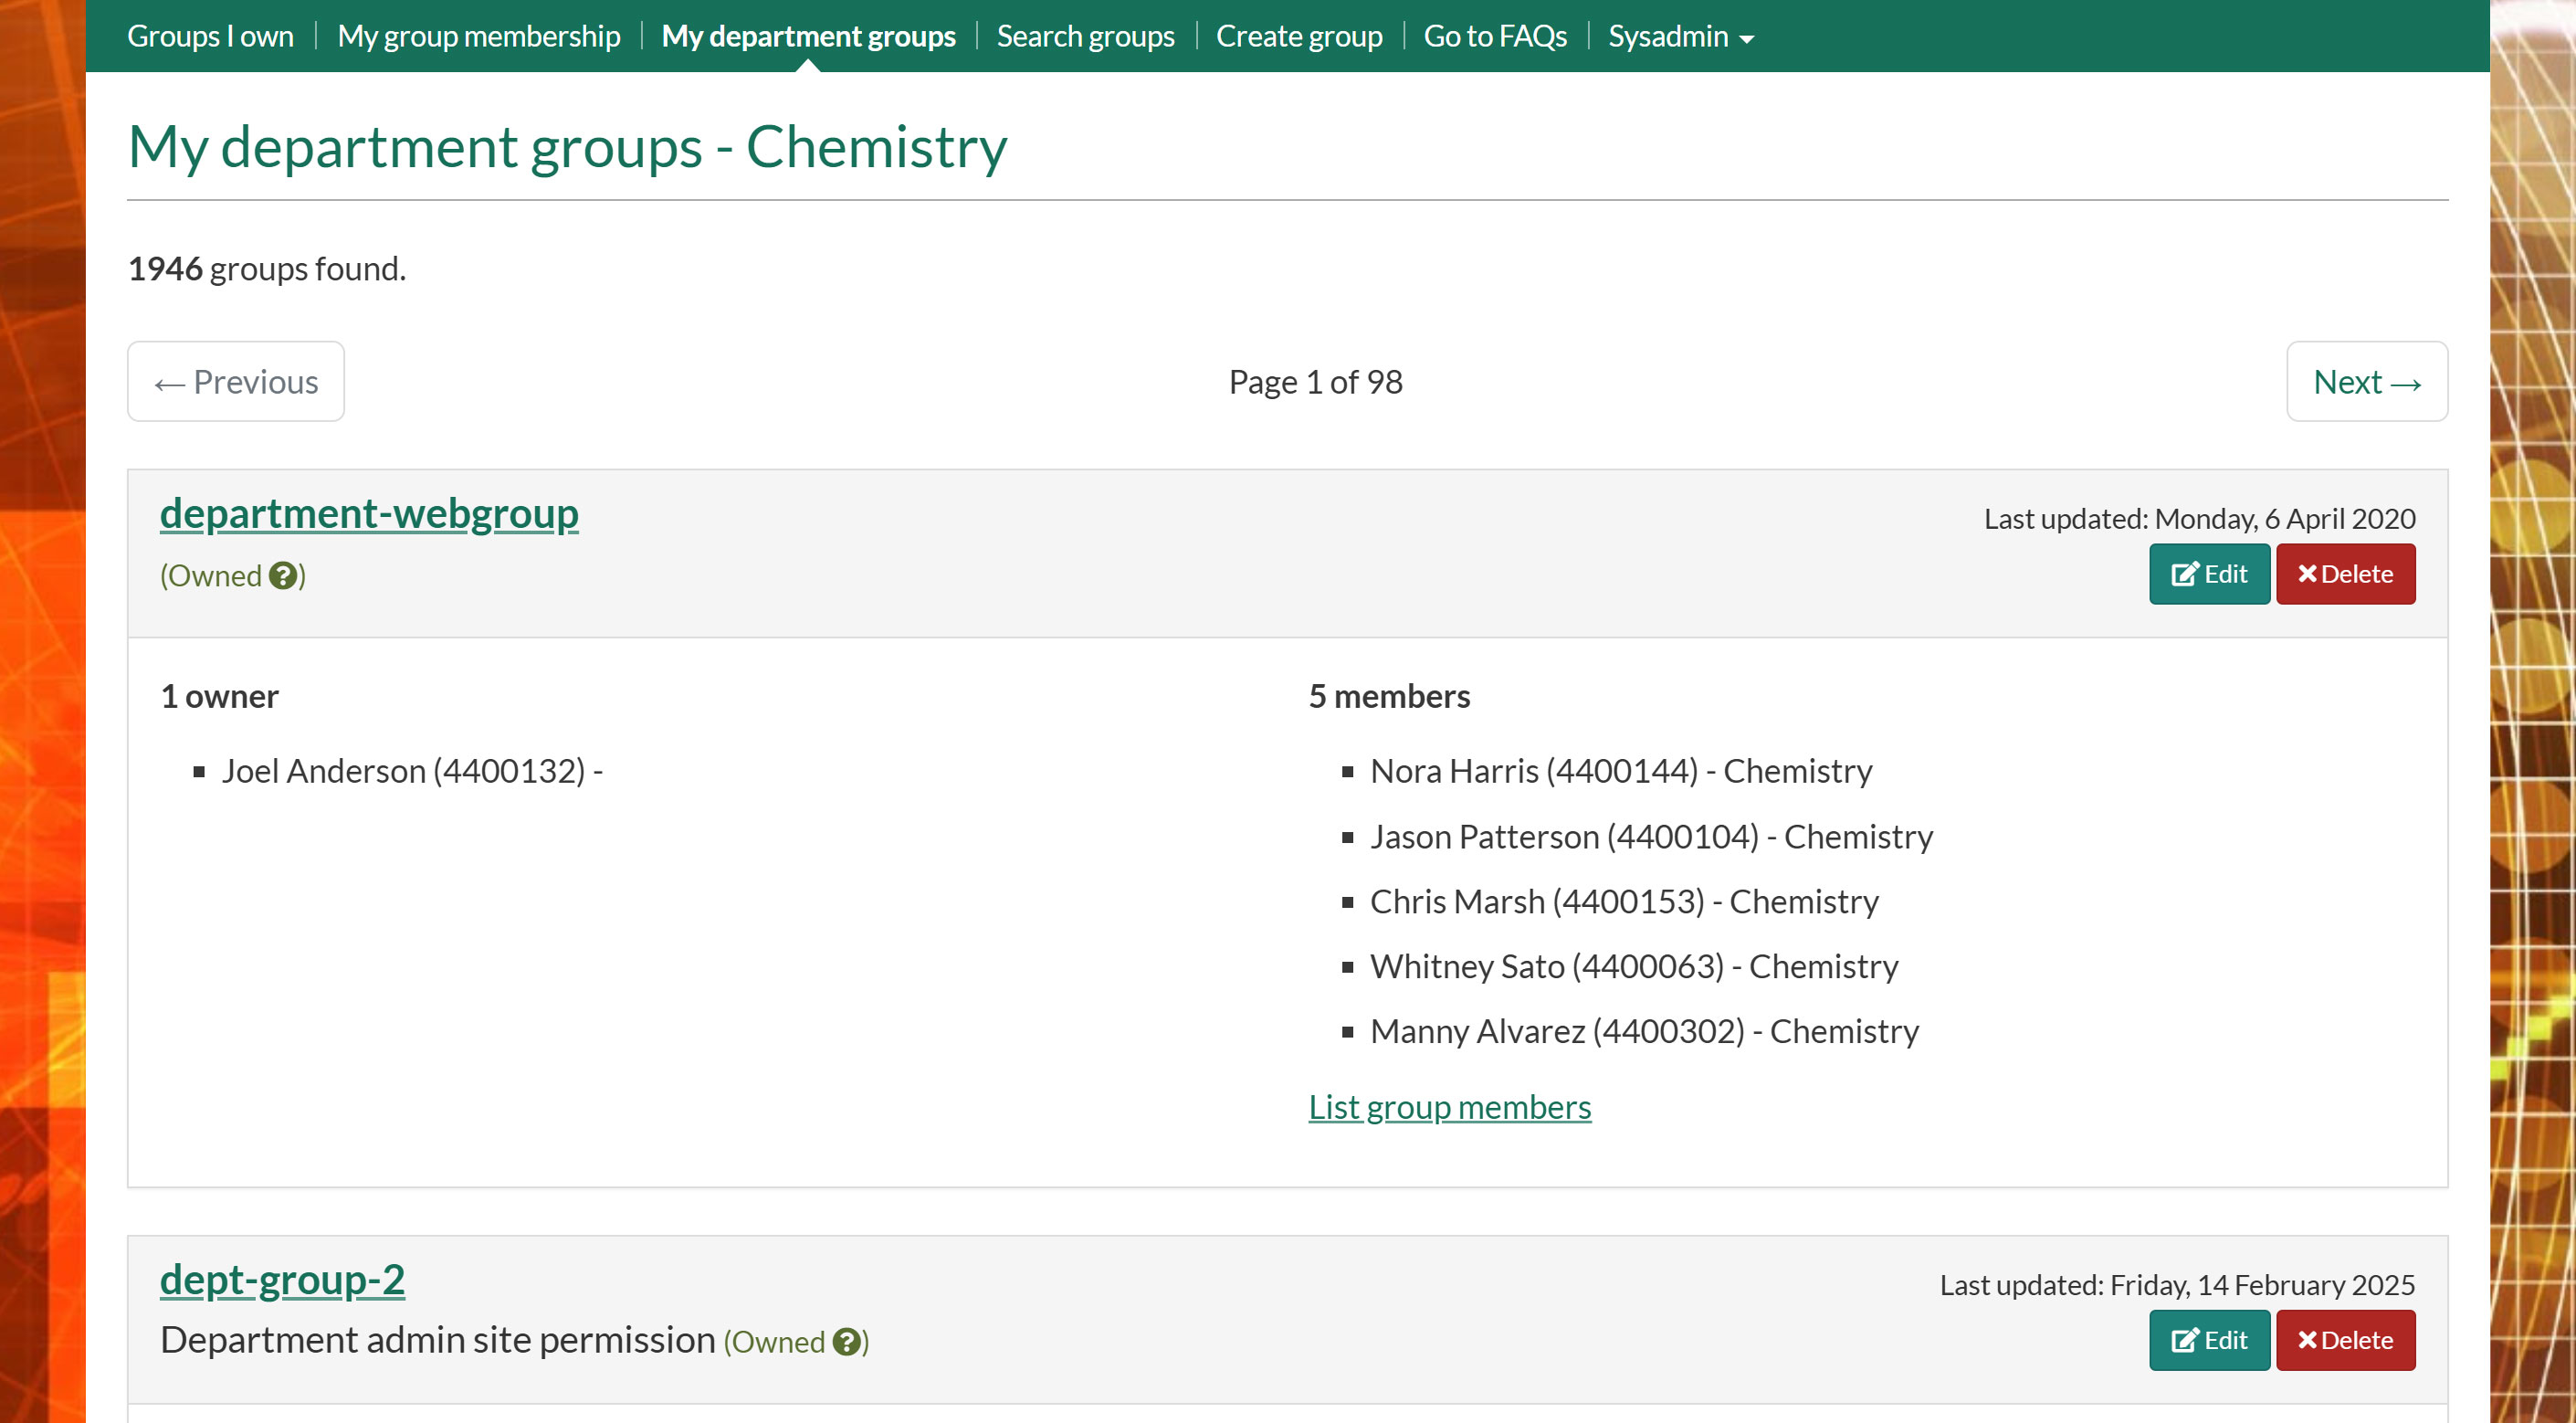Click the My department groups - Chemistry heading
This screenshot has height=1423, width=2576.
tap(567, 148)
